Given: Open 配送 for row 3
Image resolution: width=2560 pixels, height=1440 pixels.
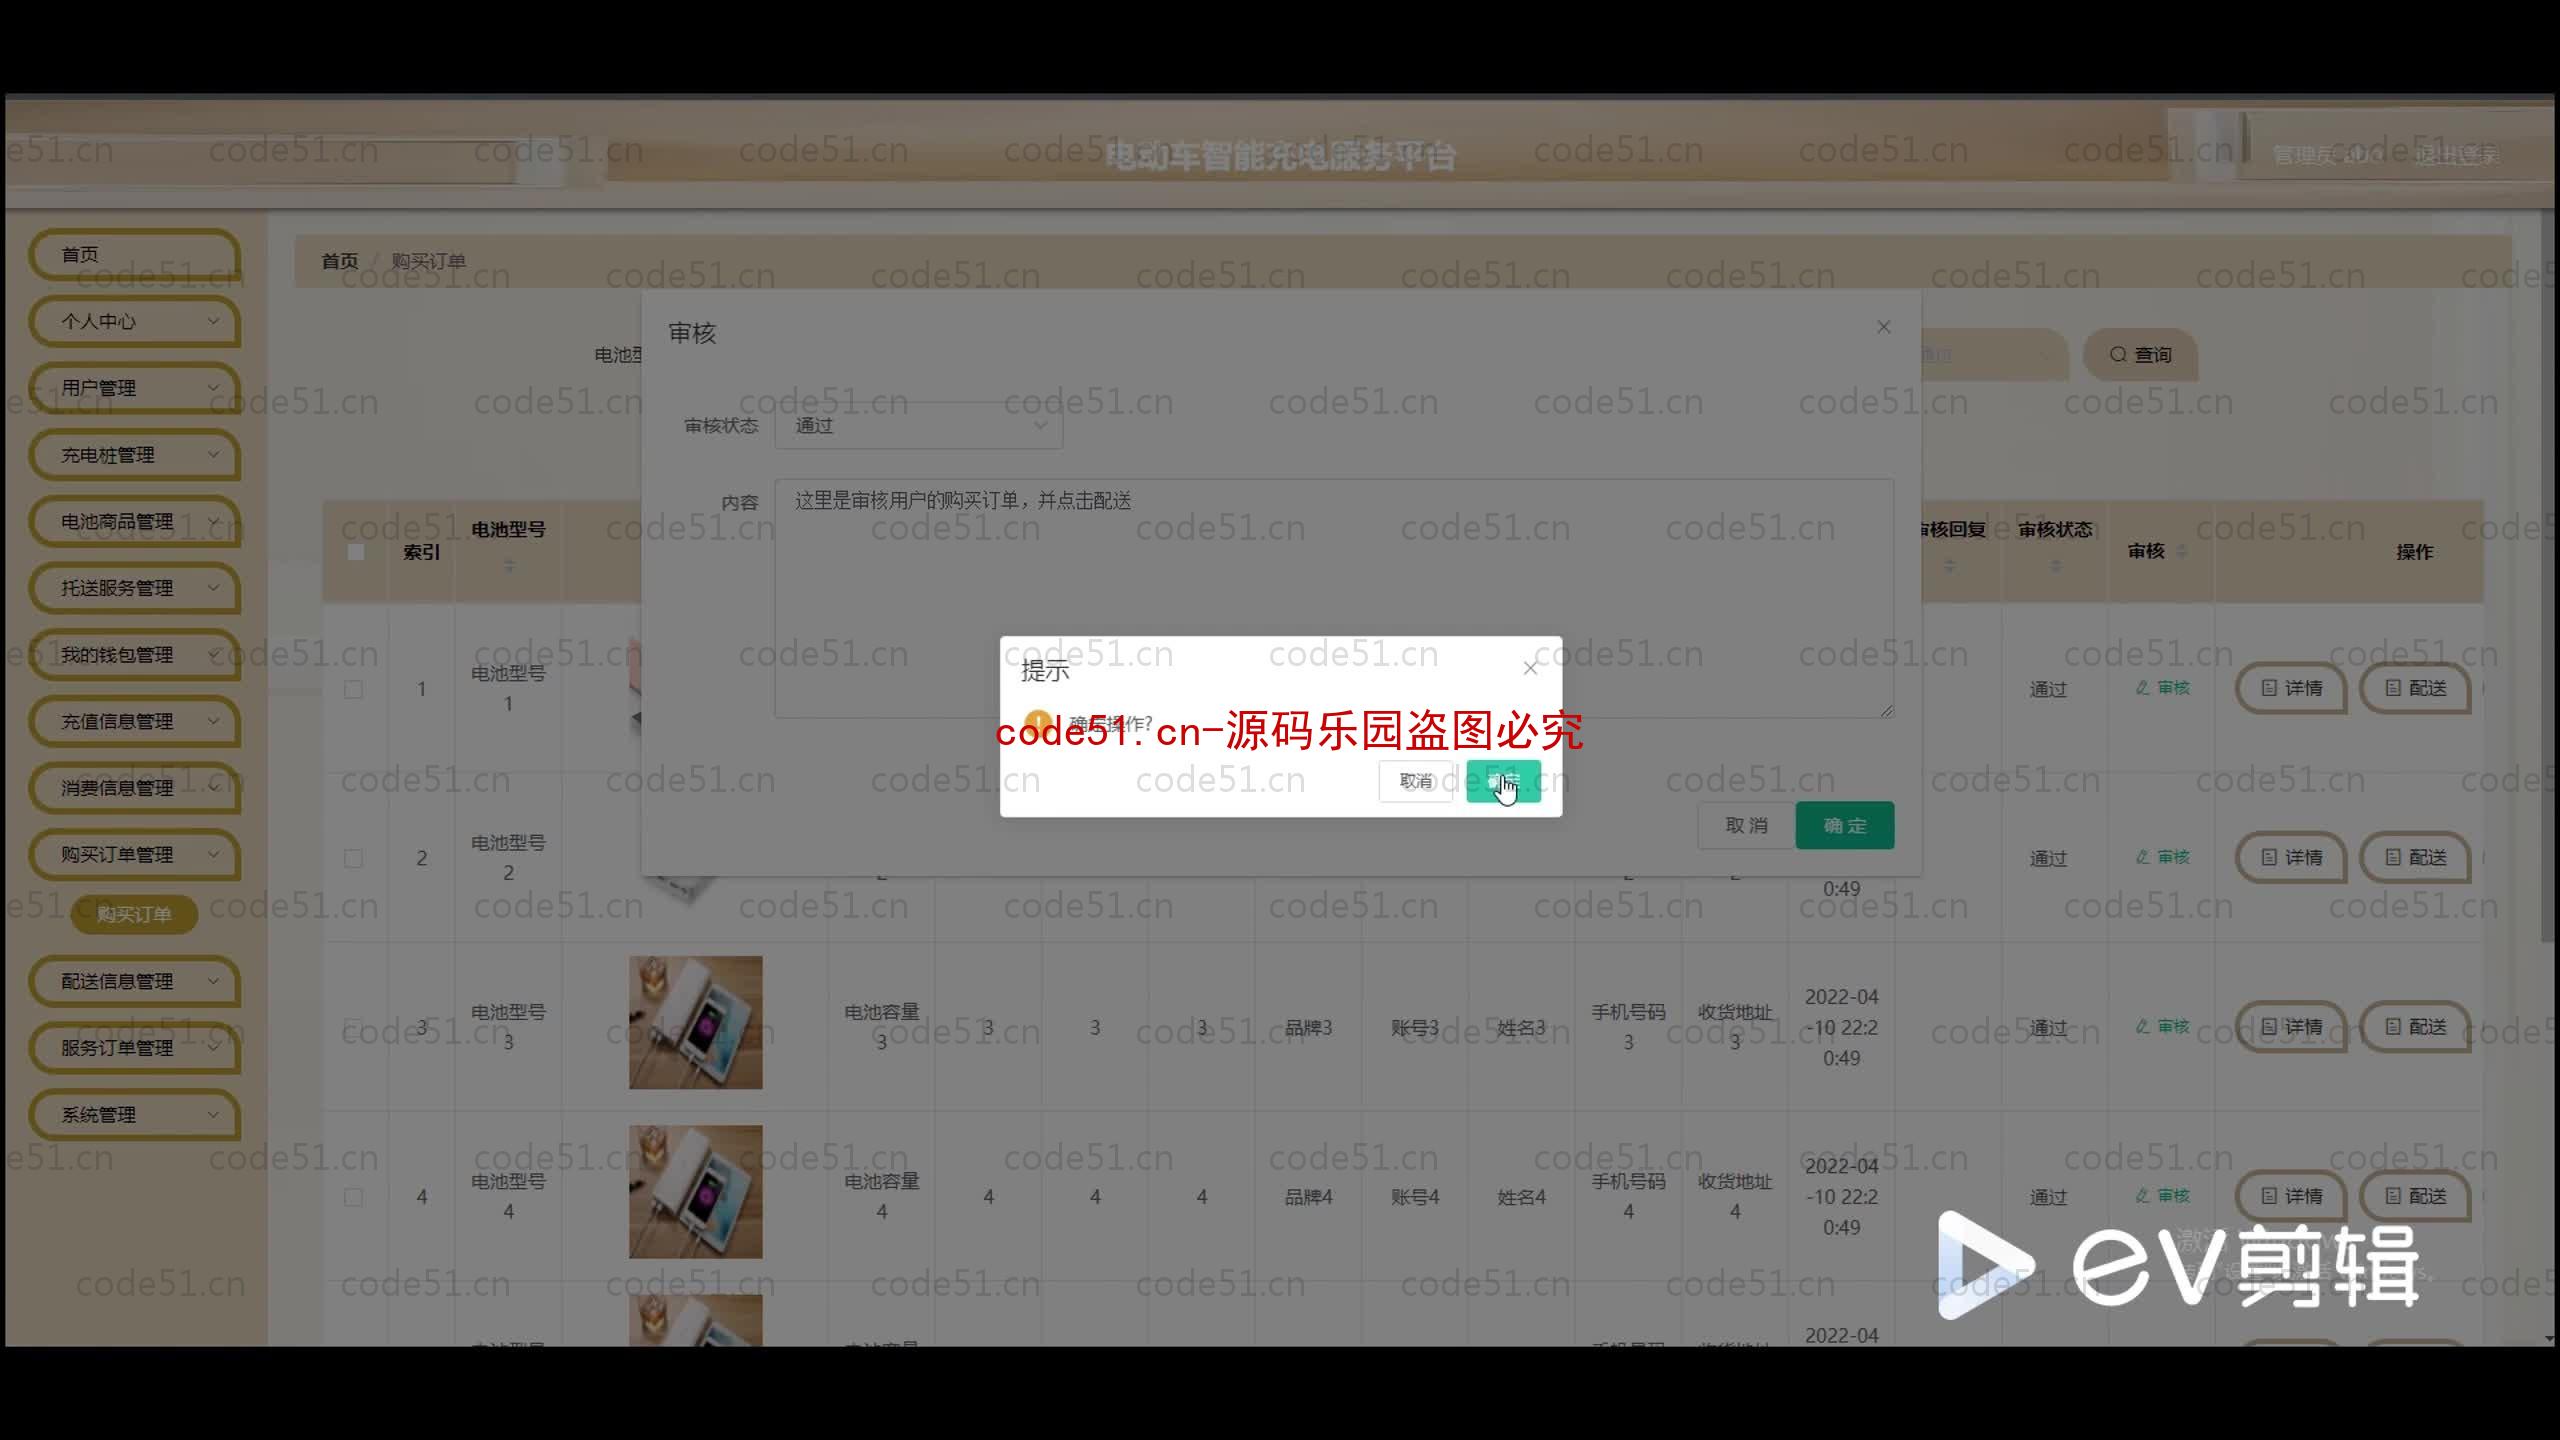Looking at the screenshot, I should (2415, 1027).
